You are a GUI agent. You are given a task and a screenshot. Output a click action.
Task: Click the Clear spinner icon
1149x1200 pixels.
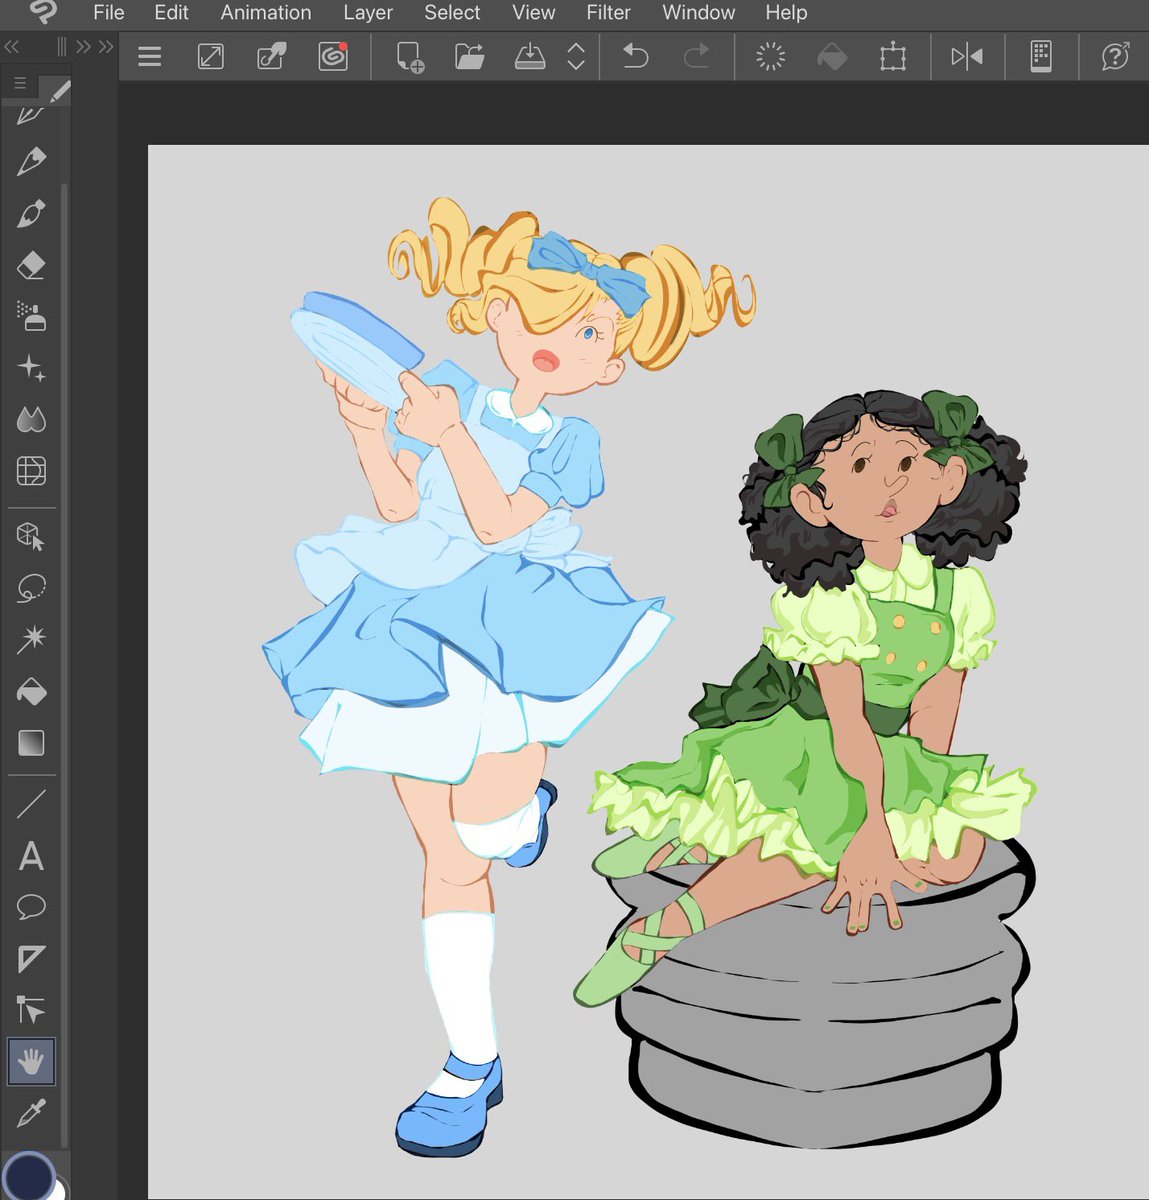[x=771, y=57]
